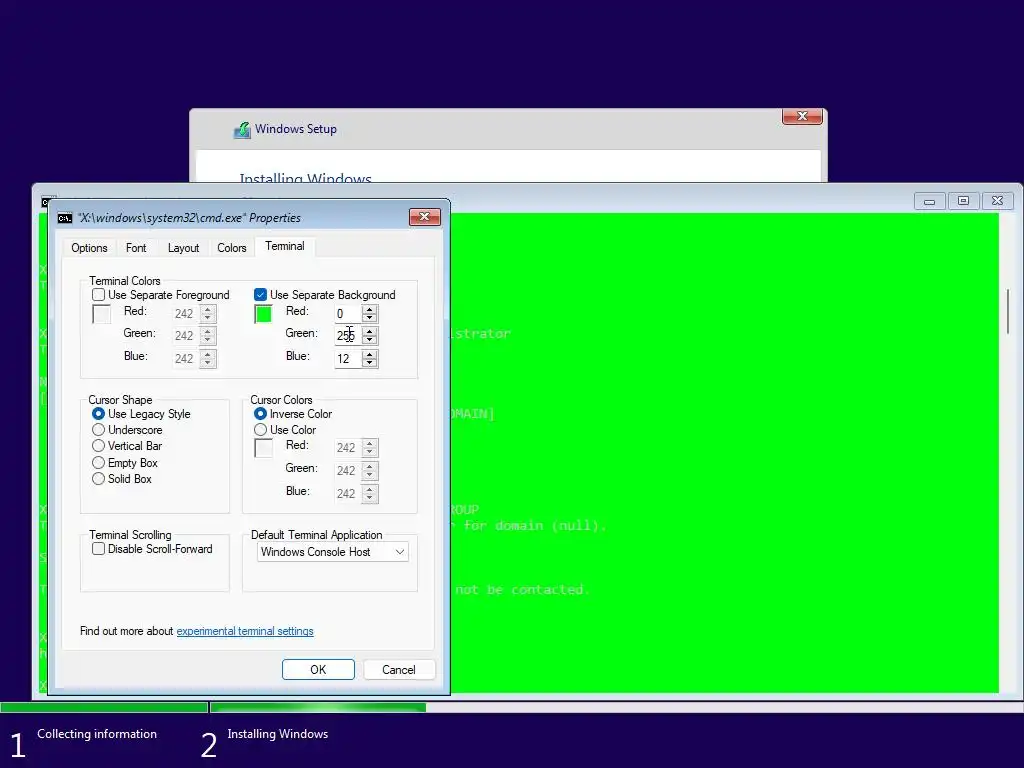The image size is (1024, 768).
Task: Switch to the Options tab
Action: pos(89,248)
